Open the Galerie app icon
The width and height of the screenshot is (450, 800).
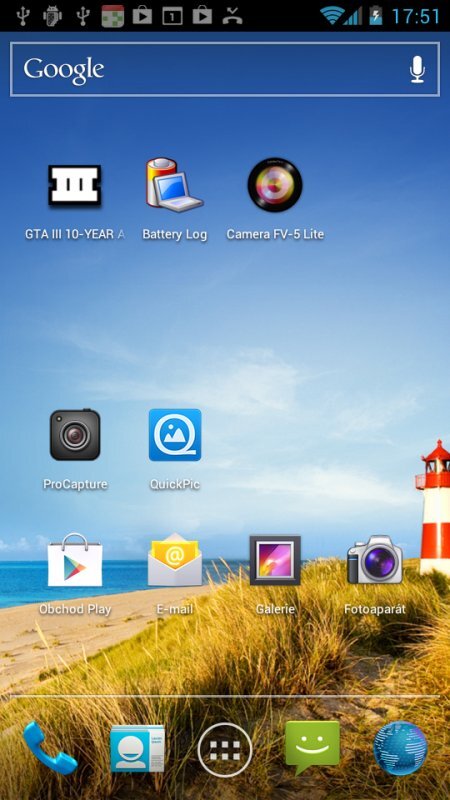click(275, 560)
